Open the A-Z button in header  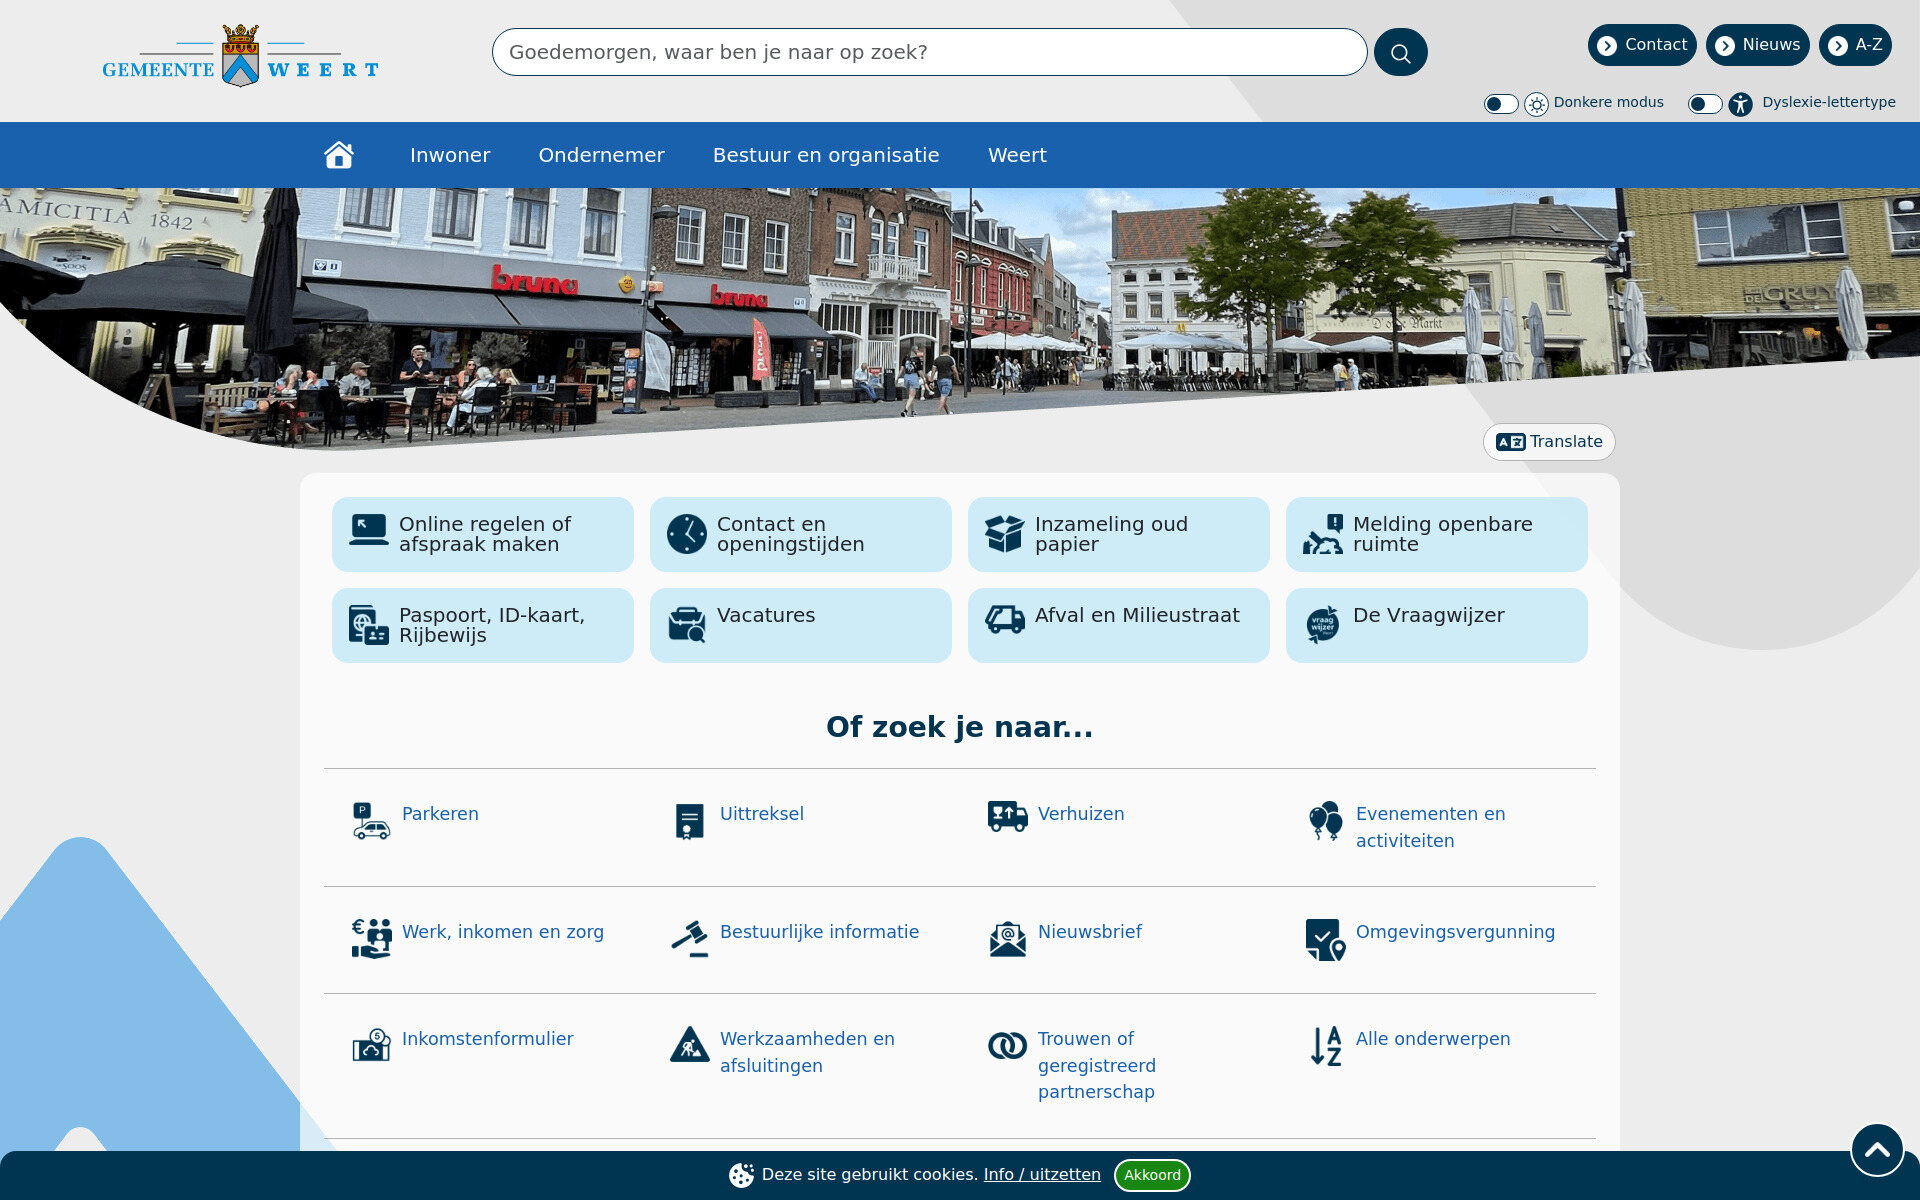coord(1855,45)
